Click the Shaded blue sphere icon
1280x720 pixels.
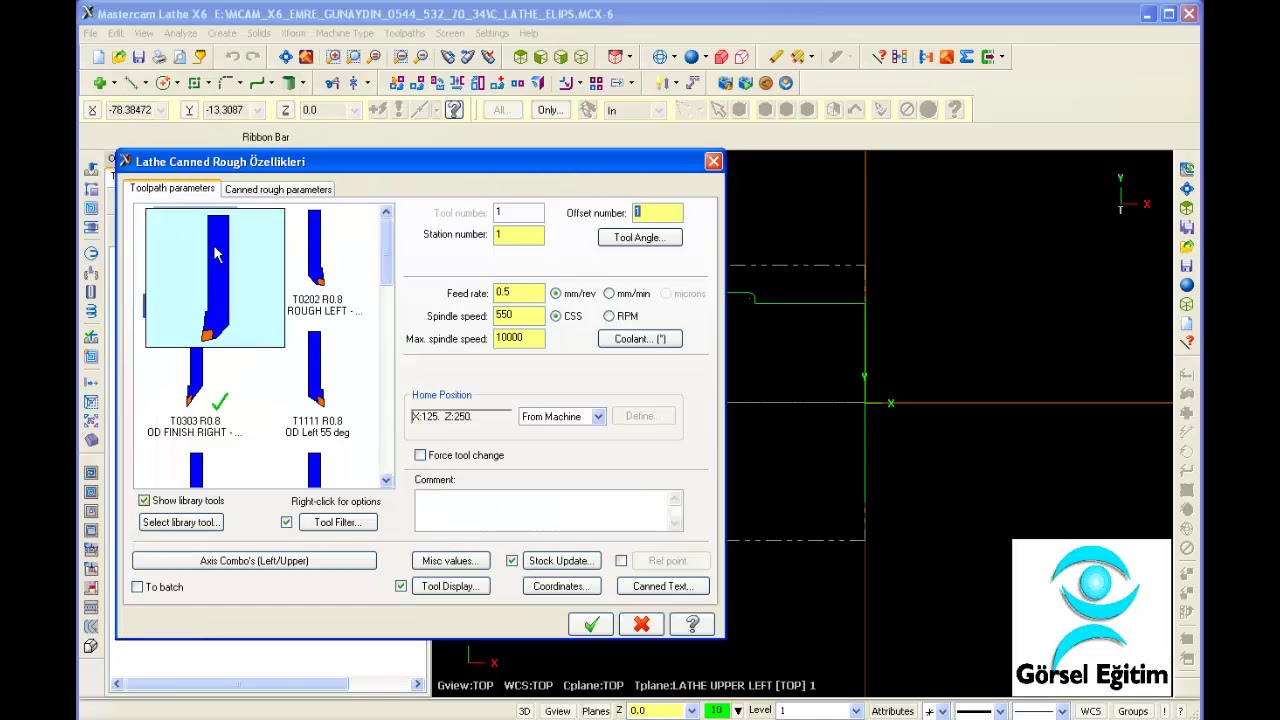(690, 57)
